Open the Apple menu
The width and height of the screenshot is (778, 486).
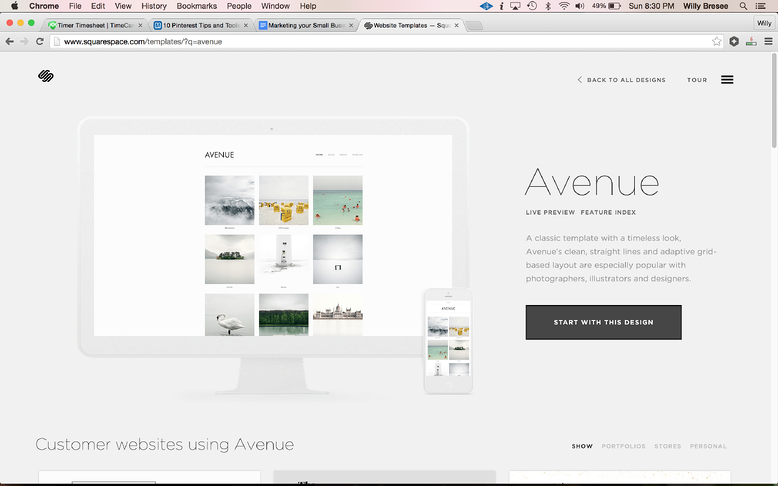point(14,6)
